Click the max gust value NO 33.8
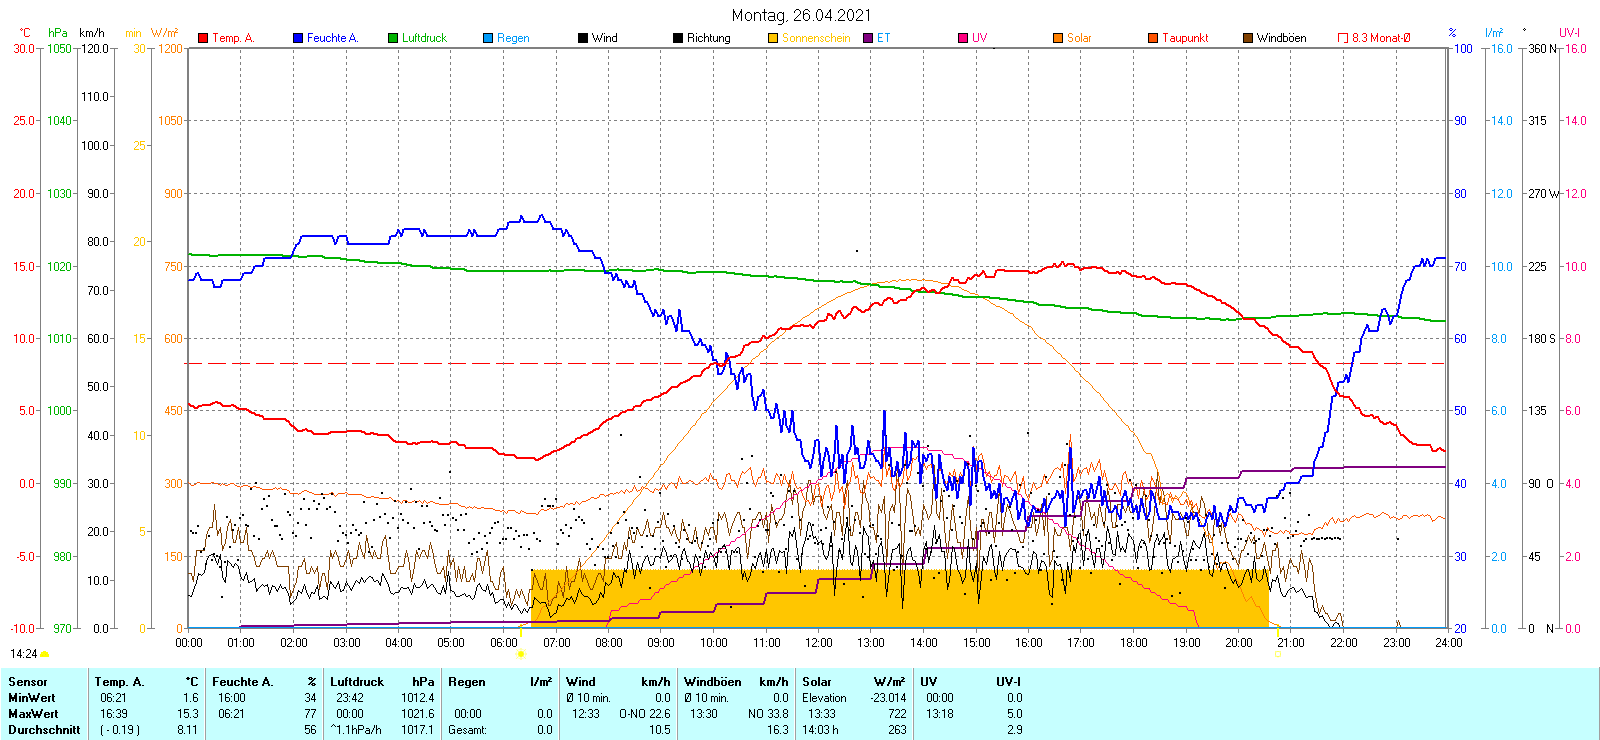Viewport: 1600px width, 740px height. pyautogui.click(x=768, y=714)
